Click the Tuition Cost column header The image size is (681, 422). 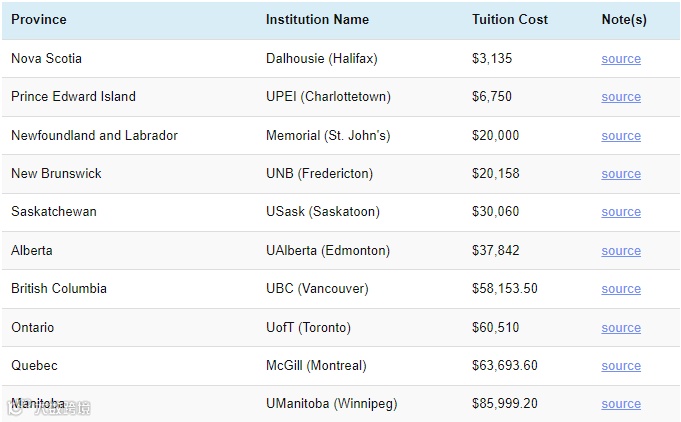coord(510,19)
